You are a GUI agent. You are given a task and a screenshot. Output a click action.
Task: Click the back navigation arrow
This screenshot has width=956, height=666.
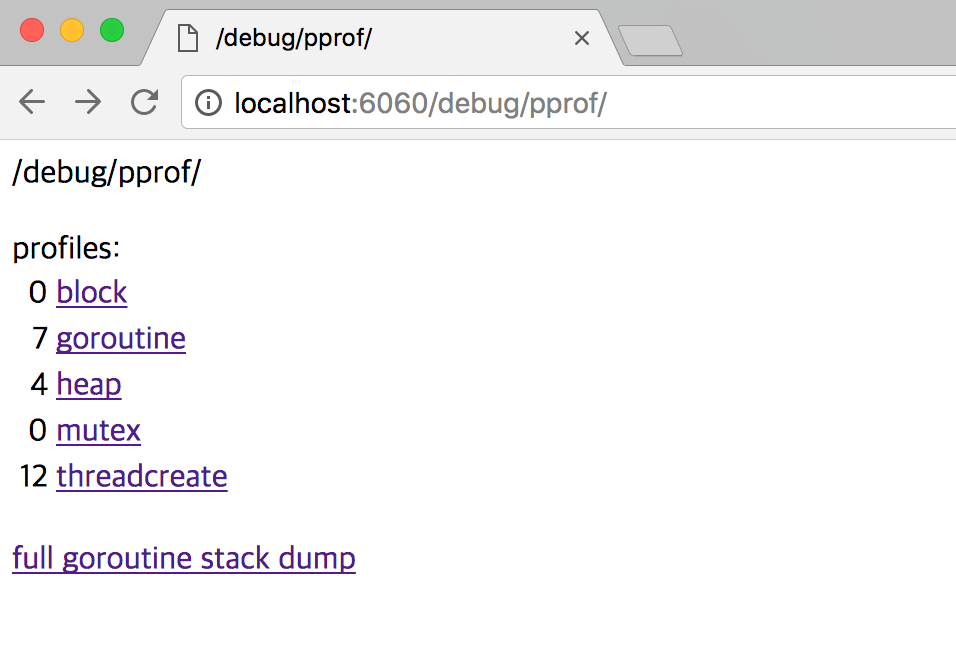pos(31,102)
